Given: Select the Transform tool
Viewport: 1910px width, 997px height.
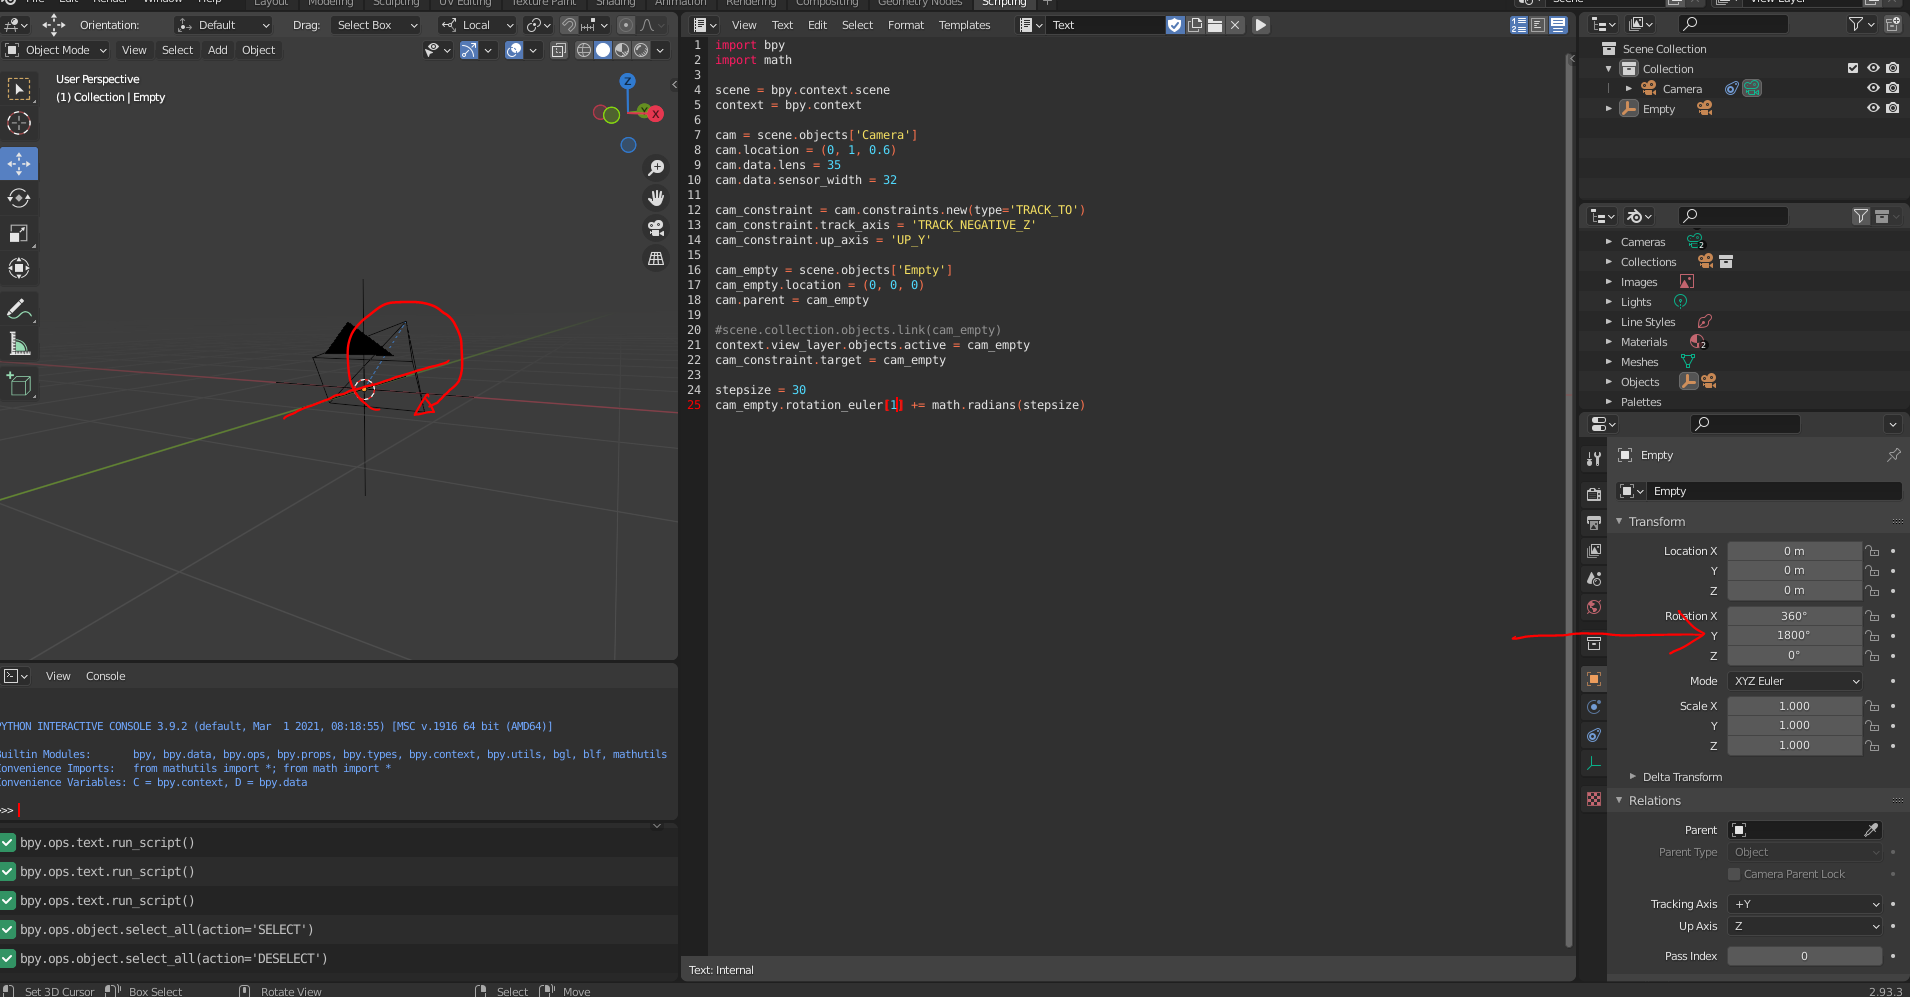Looking at the screenshot, I should tap(19, 268).
